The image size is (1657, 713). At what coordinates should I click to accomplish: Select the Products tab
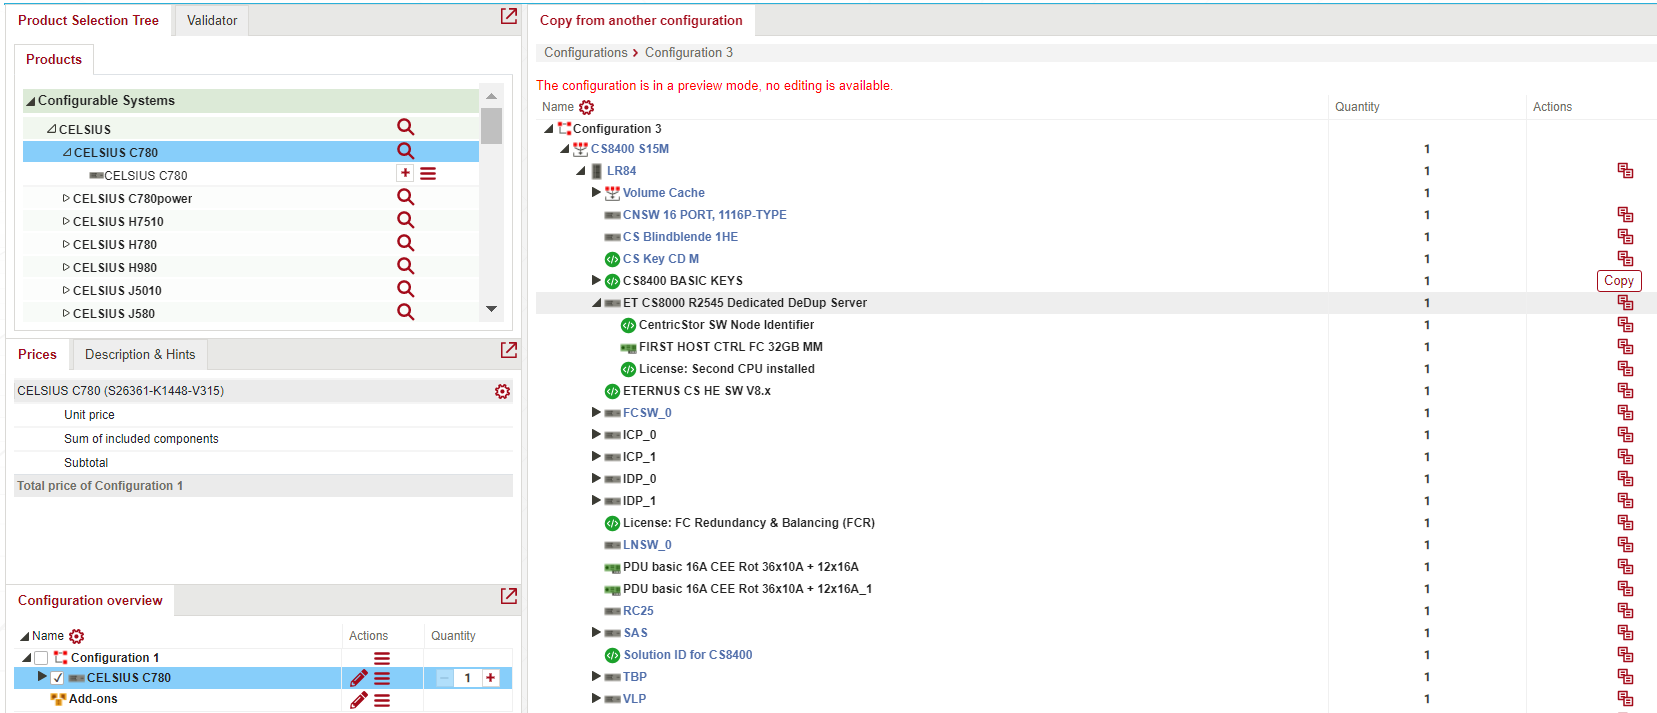(x=54, y=59)
